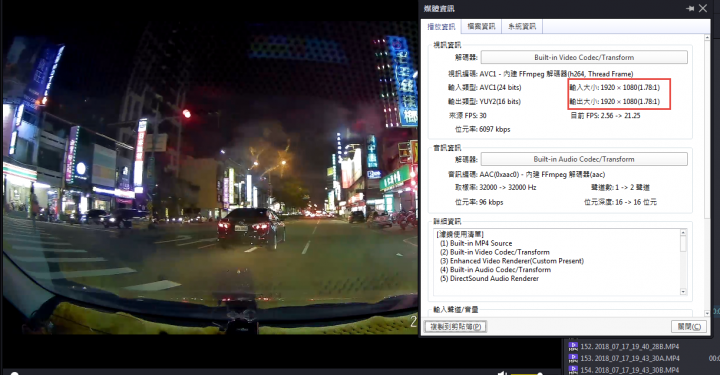Click the '位元率: 6097 kbps' video bitrate text
Viewport: 720px width, 375px height.
pyautogui.click(x=482, y=129)
